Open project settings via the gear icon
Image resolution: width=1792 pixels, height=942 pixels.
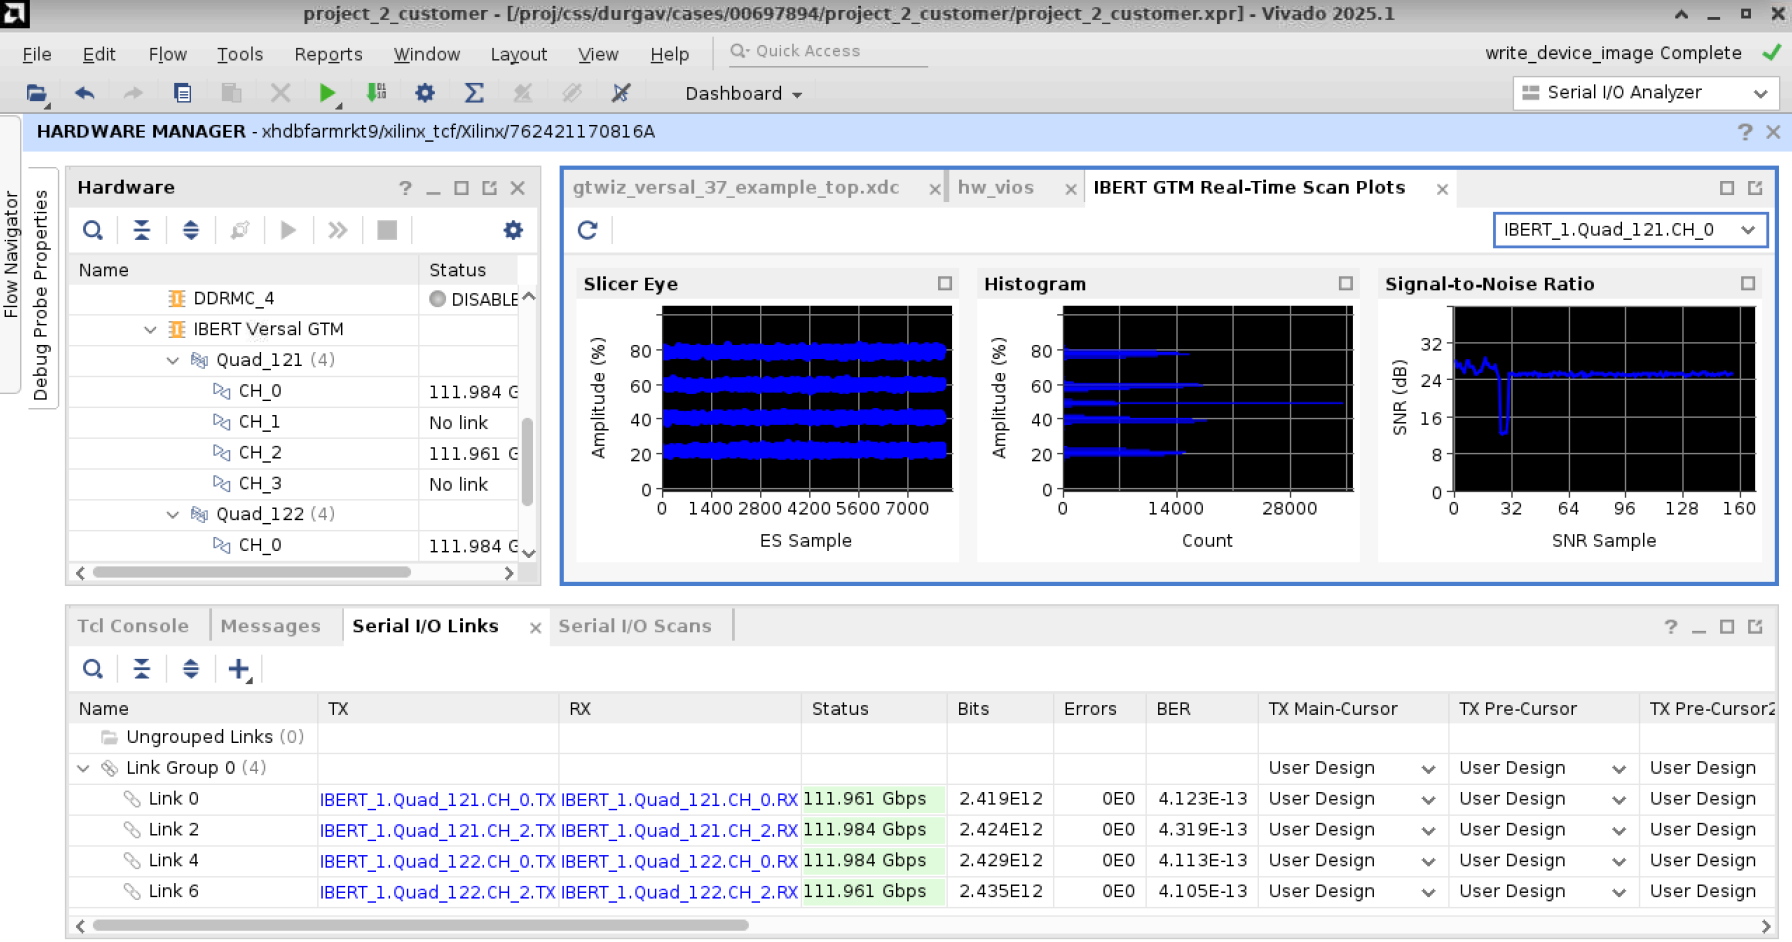click(x=424, y=92)
